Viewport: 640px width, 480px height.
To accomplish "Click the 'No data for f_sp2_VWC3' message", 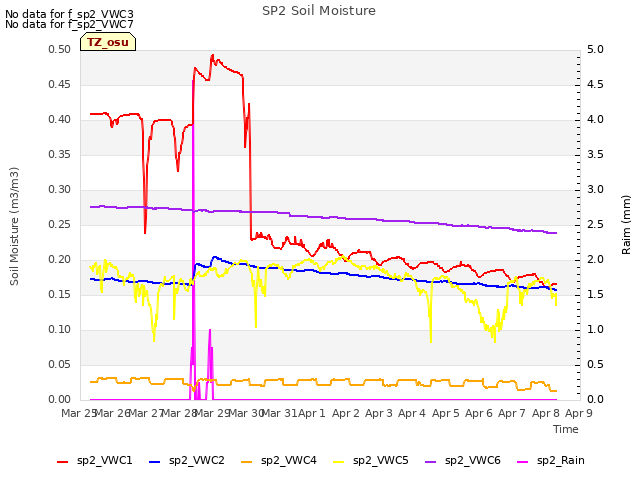I will [69, 14].
